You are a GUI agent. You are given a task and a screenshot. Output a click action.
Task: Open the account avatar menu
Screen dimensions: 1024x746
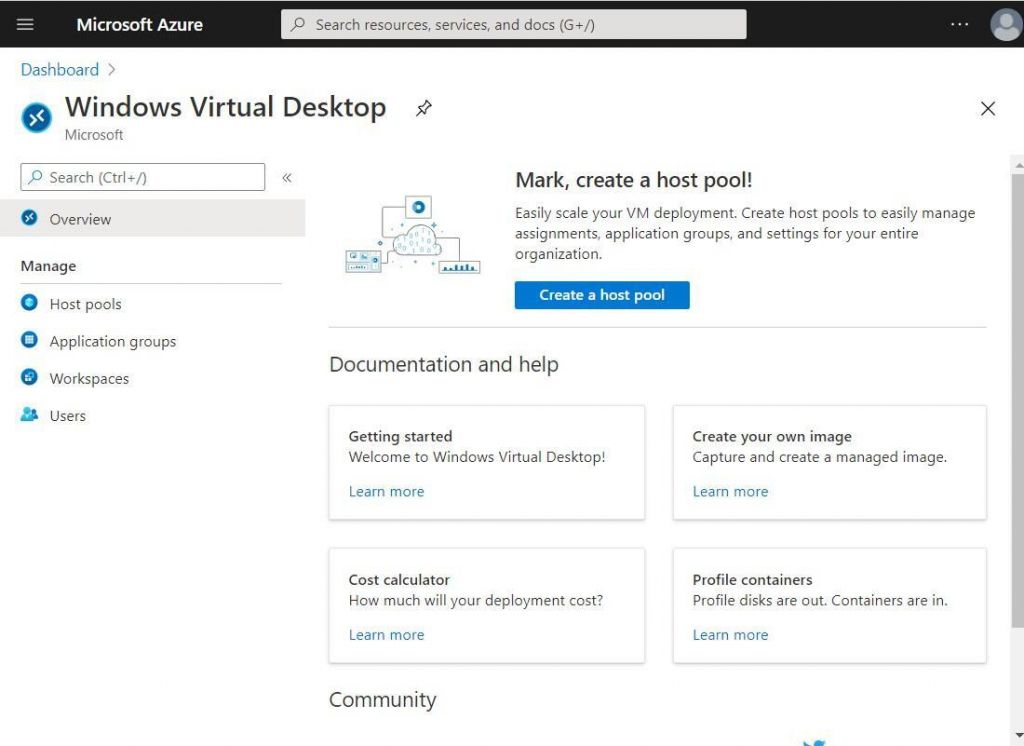1005,24
